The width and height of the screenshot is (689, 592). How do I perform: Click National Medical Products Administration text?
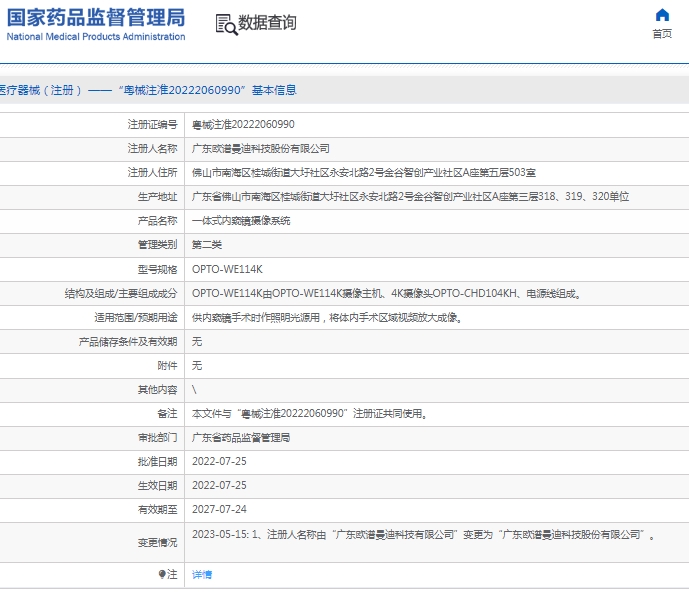96,36
